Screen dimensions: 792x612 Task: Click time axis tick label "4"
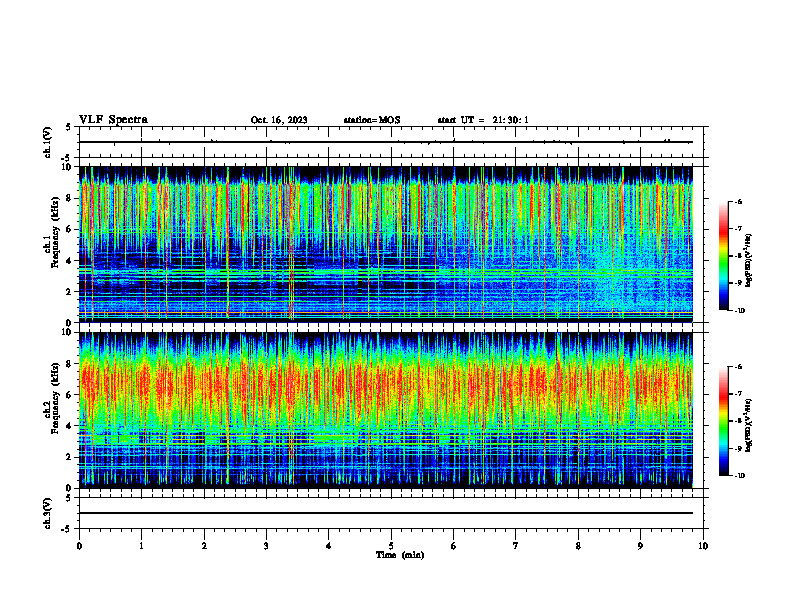(329, 546)
